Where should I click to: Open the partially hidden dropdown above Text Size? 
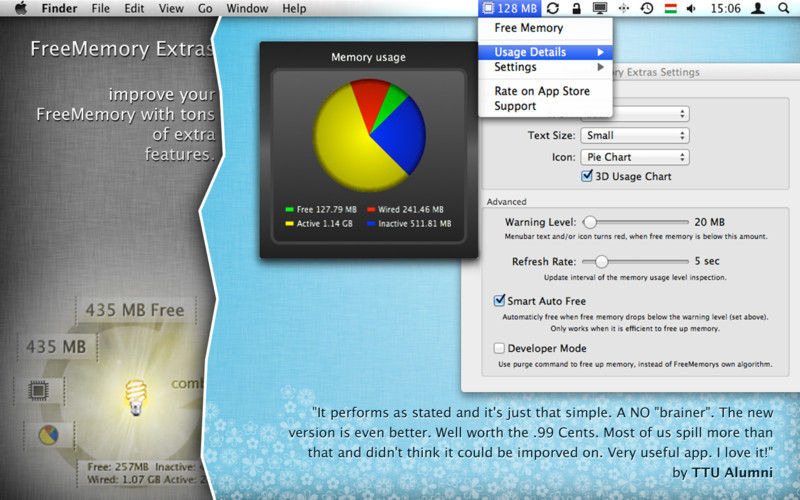point(651,116)
